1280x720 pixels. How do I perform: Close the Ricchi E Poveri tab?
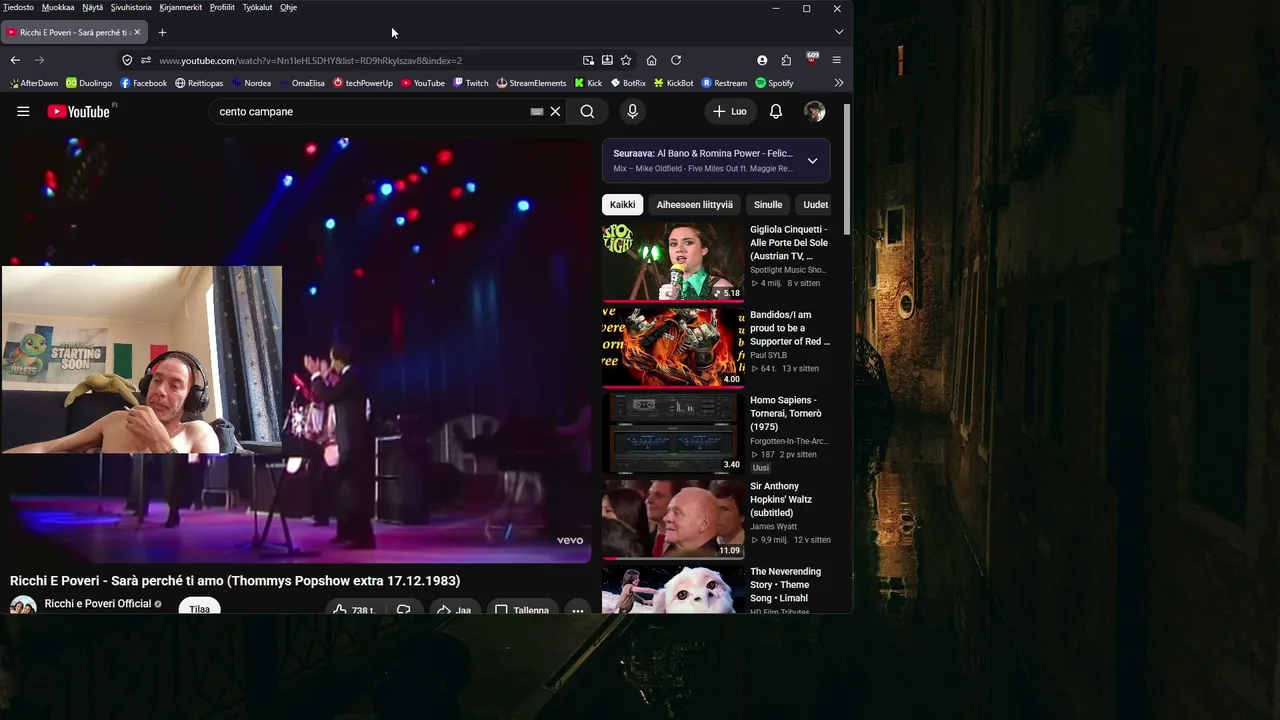(137, 32)
